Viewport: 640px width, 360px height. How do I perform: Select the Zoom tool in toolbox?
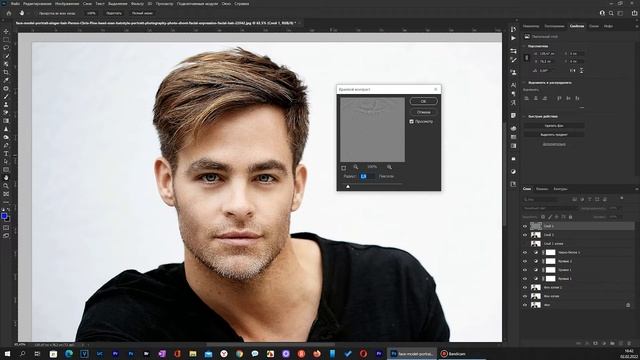[6, 186]
